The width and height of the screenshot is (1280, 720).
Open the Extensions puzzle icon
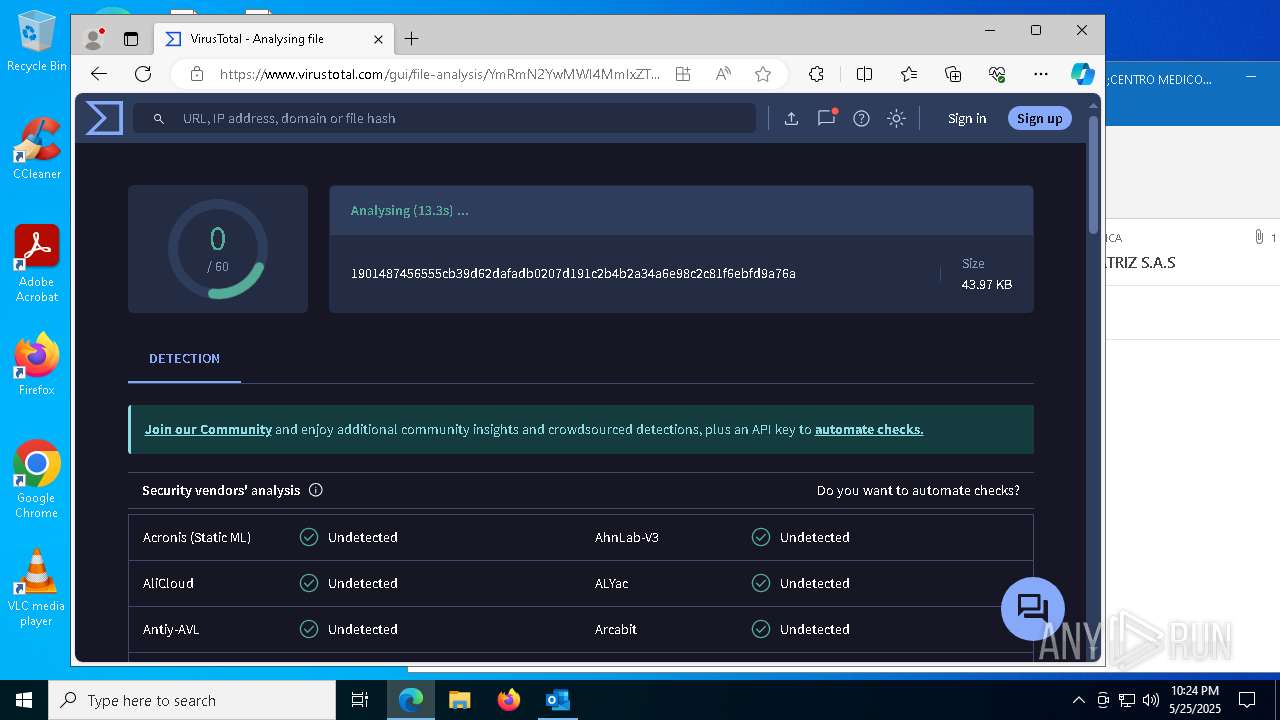[x=816, y=74]
